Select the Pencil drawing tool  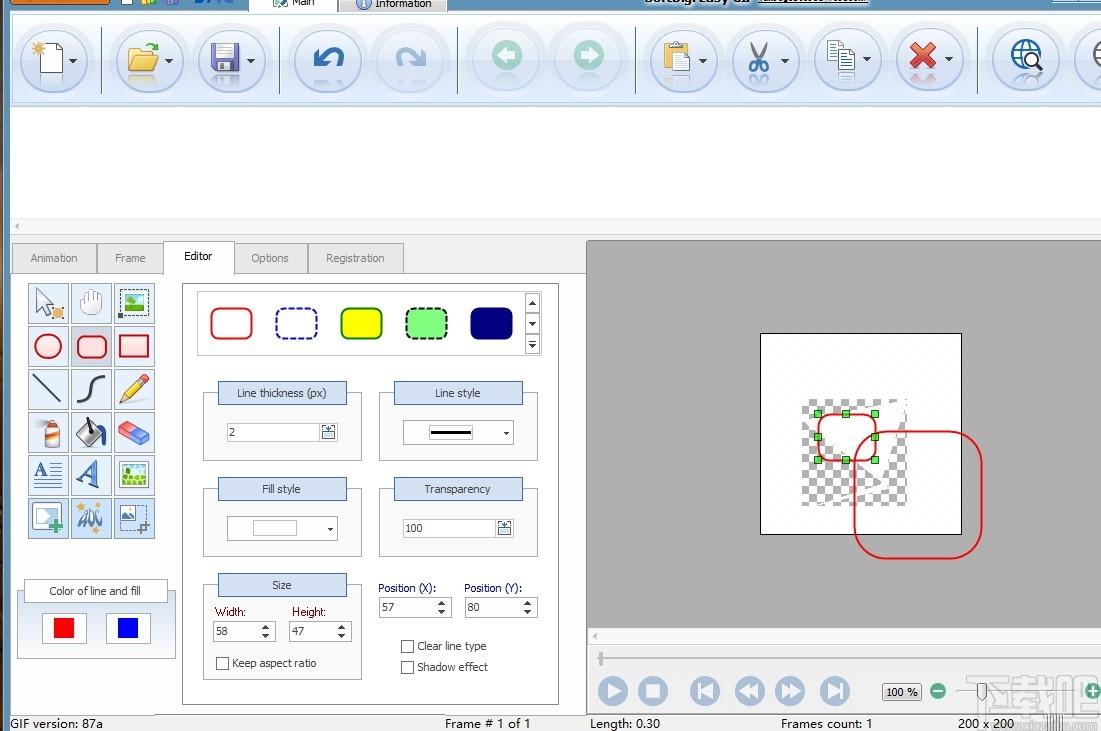coord(134,389)
